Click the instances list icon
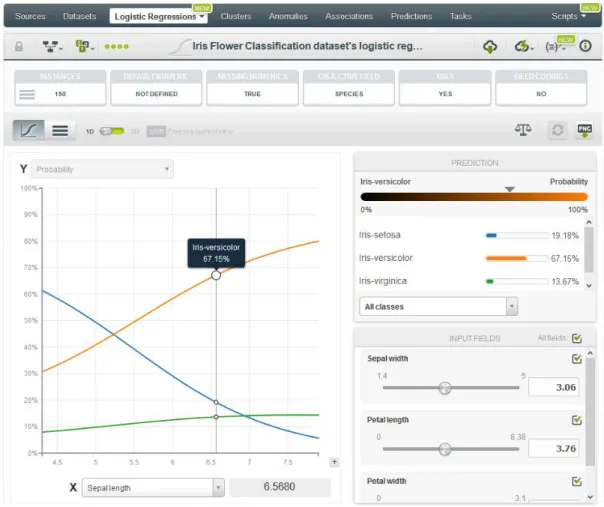The height and width of the screenshot is (507, 604). pyautogui.click(x=27, y=94)
